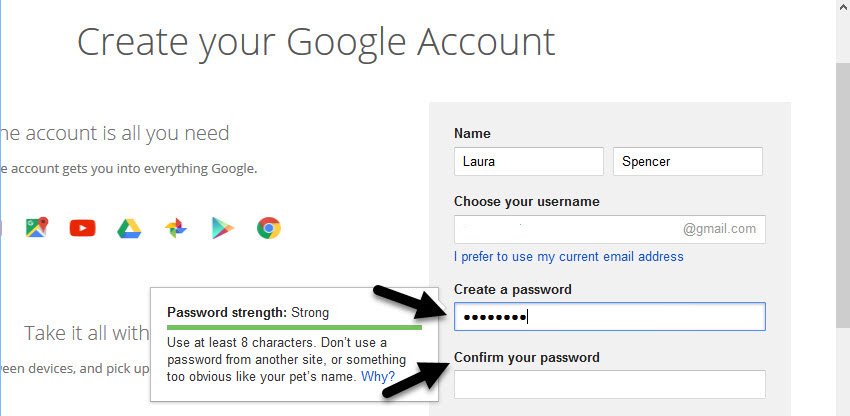Click the Confirm your password field

coord(609,384)
